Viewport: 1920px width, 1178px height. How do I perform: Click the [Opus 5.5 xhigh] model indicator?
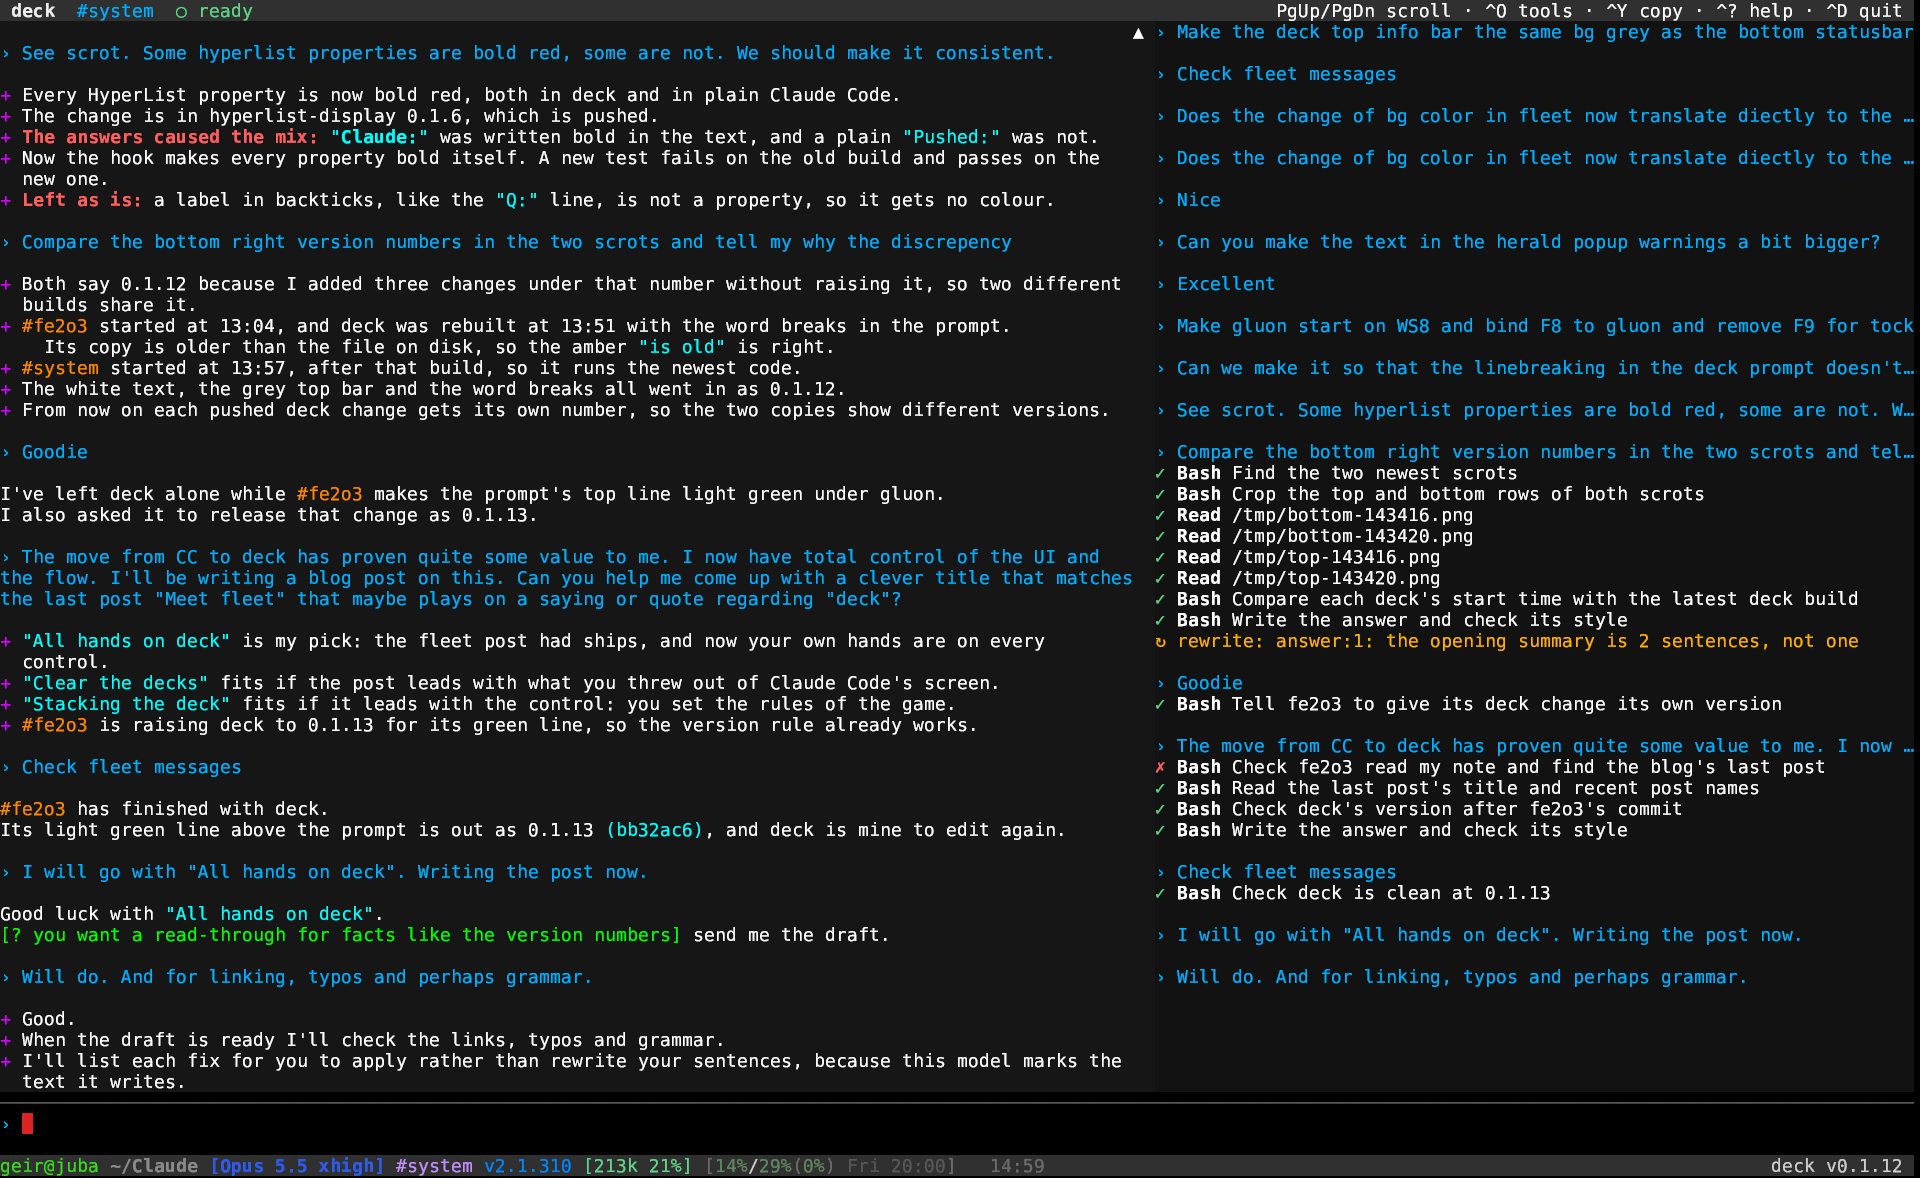coord(297,1166)
